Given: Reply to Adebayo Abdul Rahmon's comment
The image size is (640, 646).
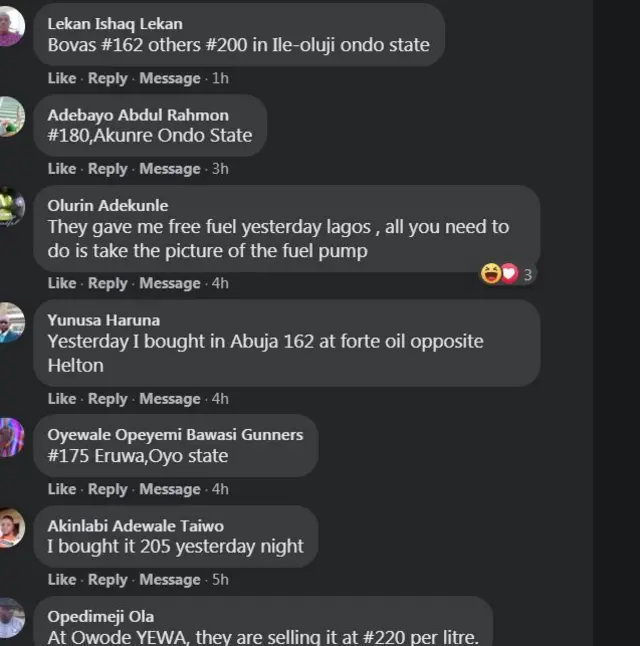Looking at the screenshot, I should tap(108, 169).
